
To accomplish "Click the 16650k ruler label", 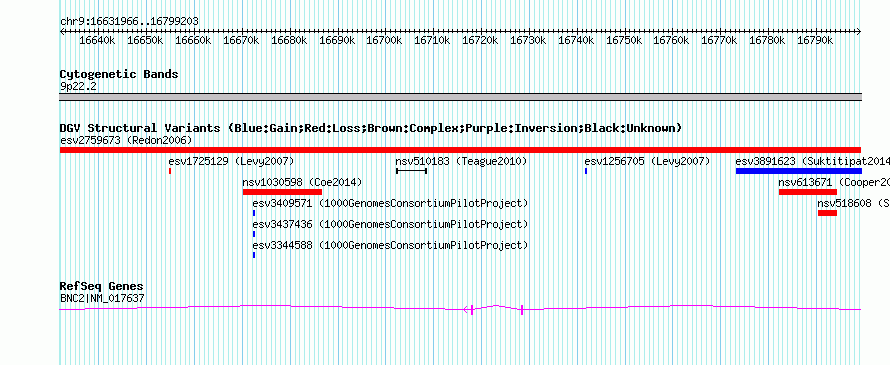I will (145, 41).
